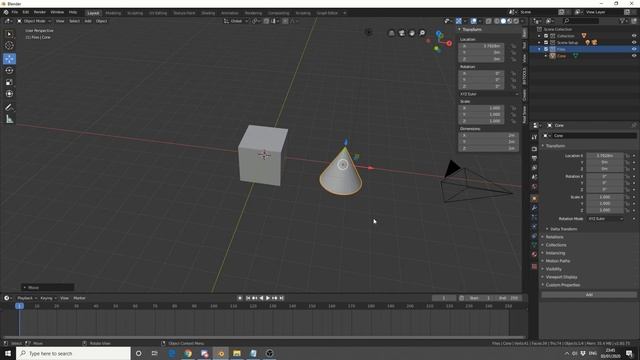This screenshot has height=360, width=640.
Task: Open the World properties tab icon
Action: click(534, 187)
